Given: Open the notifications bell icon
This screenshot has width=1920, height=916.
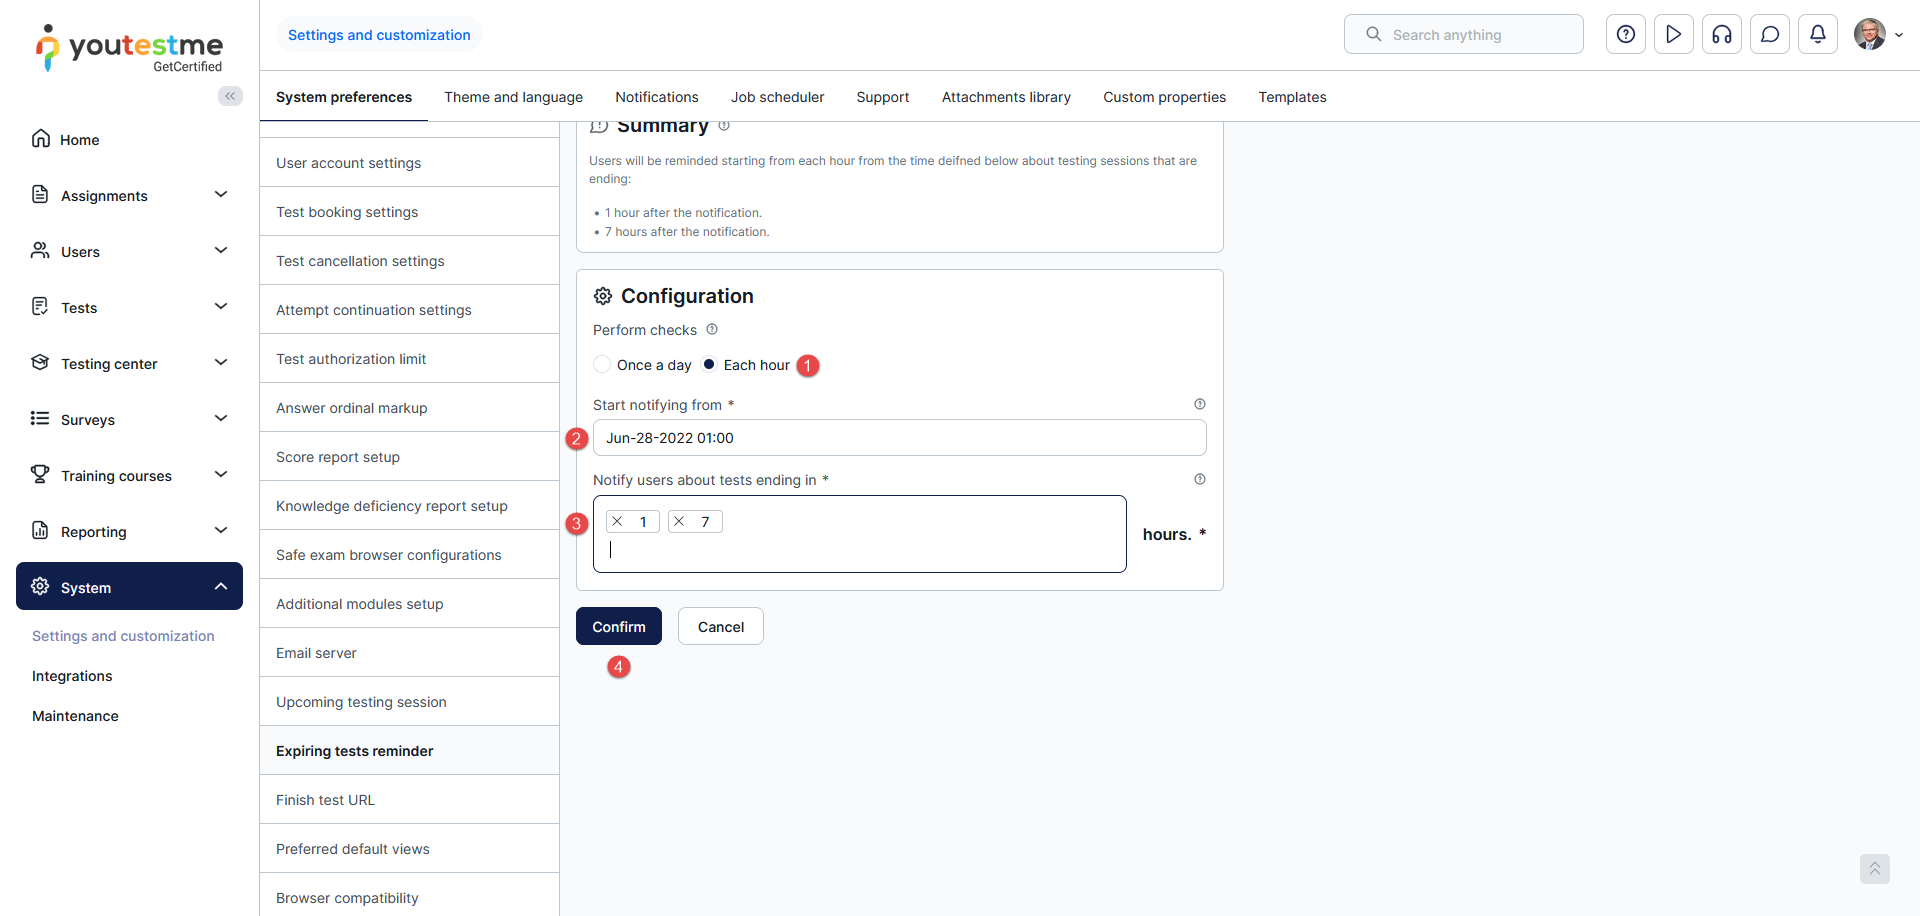Looking at the screenshot, I should point(1817,35).
